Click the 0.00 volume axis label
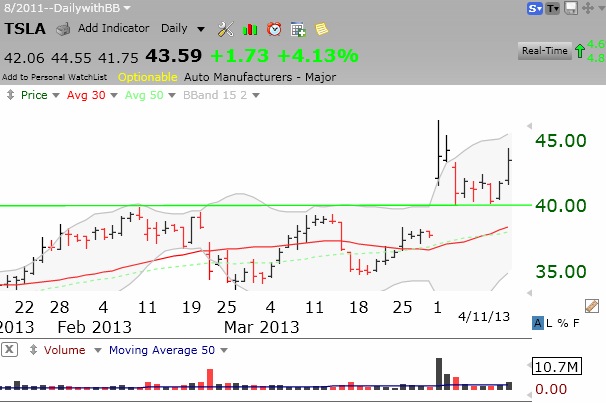 pyautogui.click(x=551, y=389)
